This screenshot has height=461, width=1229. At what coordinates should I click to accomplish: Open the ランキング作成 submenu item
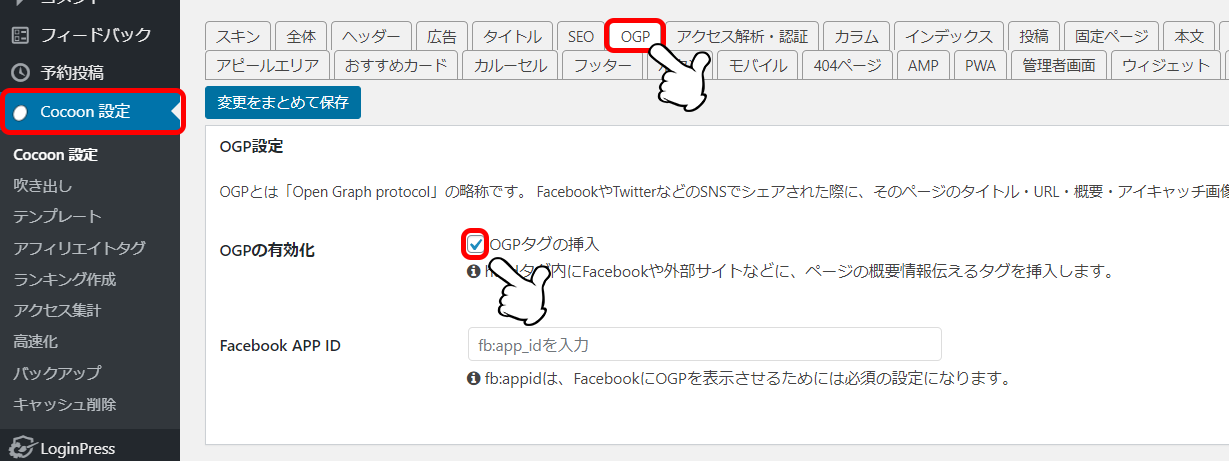coord(64,279)
